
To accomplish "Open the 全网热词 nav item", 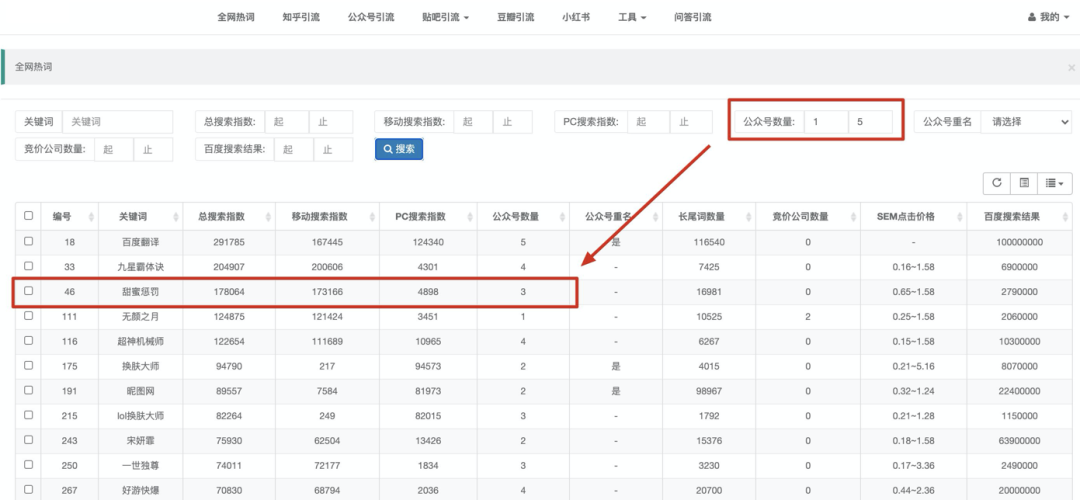I will tap(236, 17).
